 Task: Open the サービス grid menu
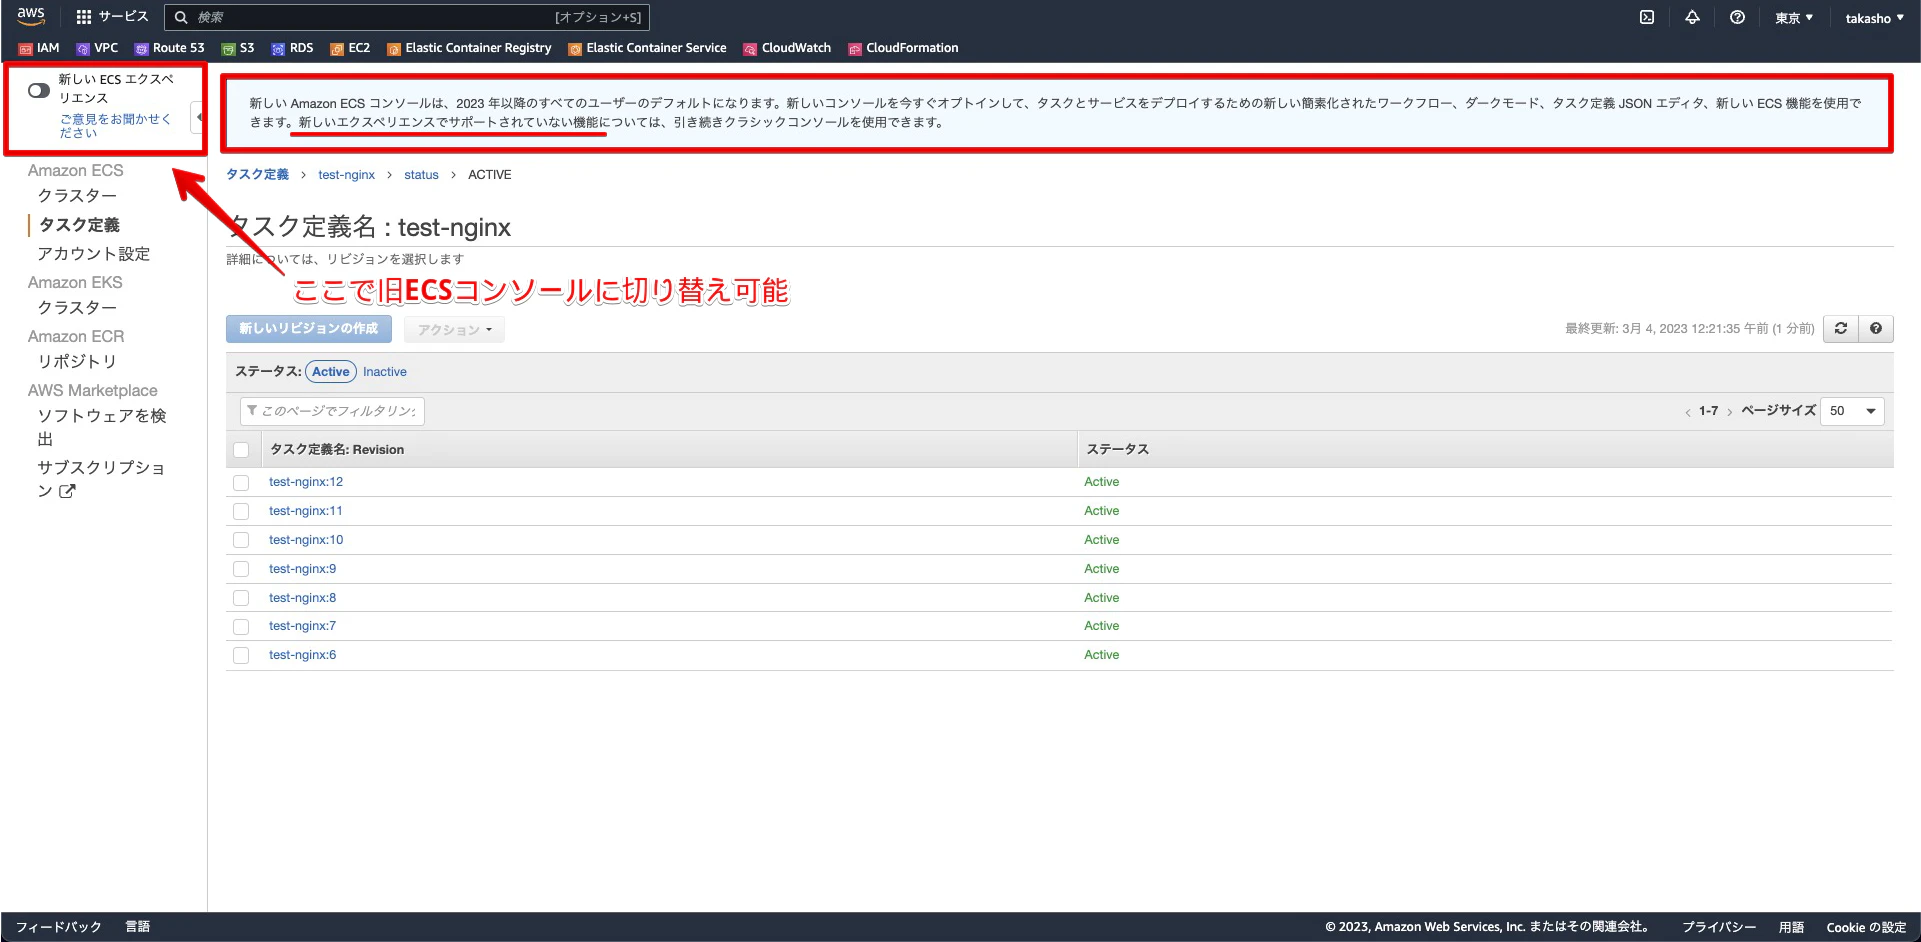(112, 17)
